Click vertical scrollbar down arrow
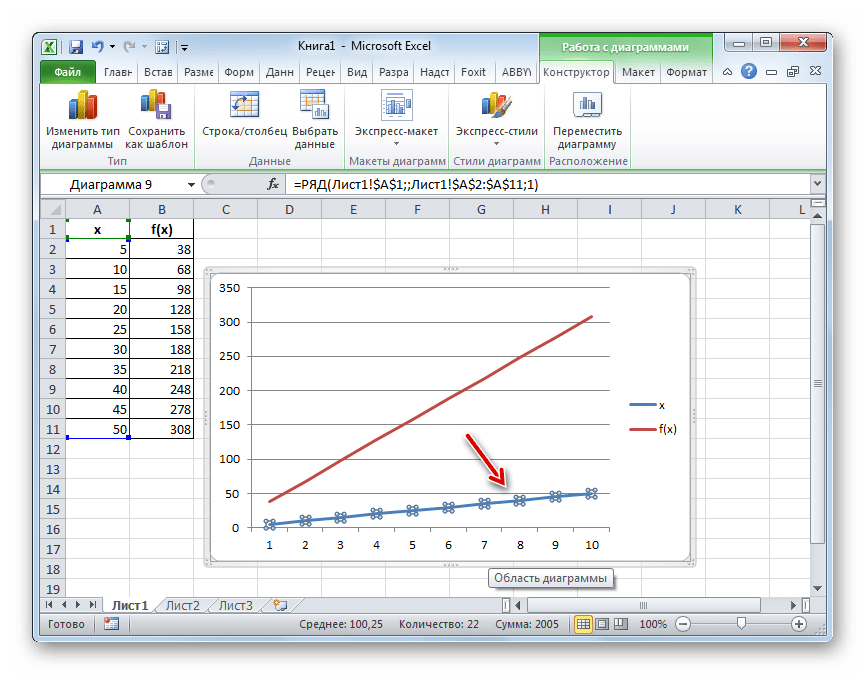866x675 pixels. [x=817, y=588]
